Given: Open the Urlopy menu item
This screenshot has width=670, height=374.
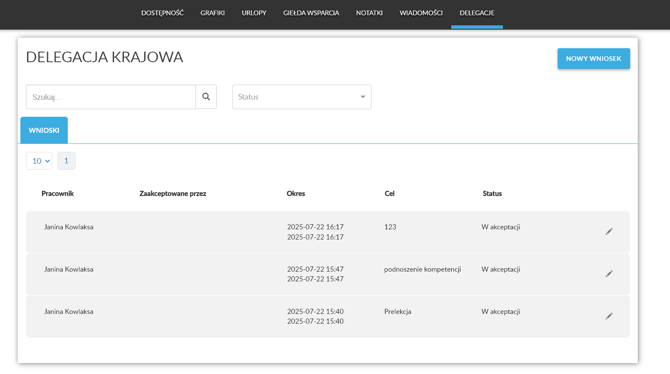Looking at the screenshot, I should [x=254, y=13].
